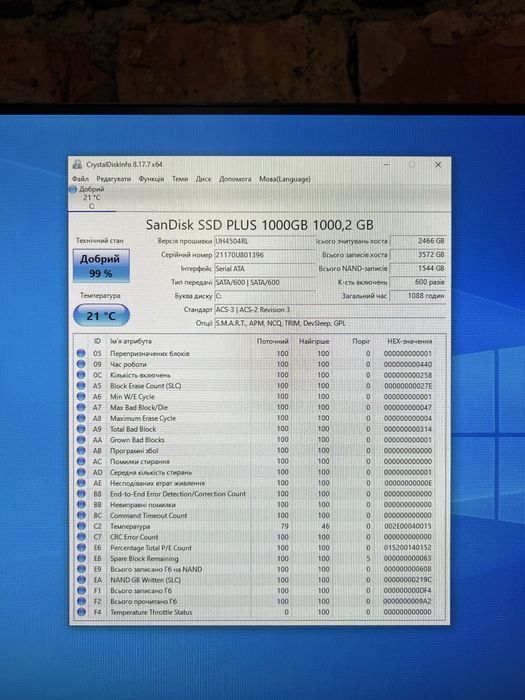Click status icon for F4 Temperature Throttle Status
This screenshot has height=700, width=525.
[81, 612]
